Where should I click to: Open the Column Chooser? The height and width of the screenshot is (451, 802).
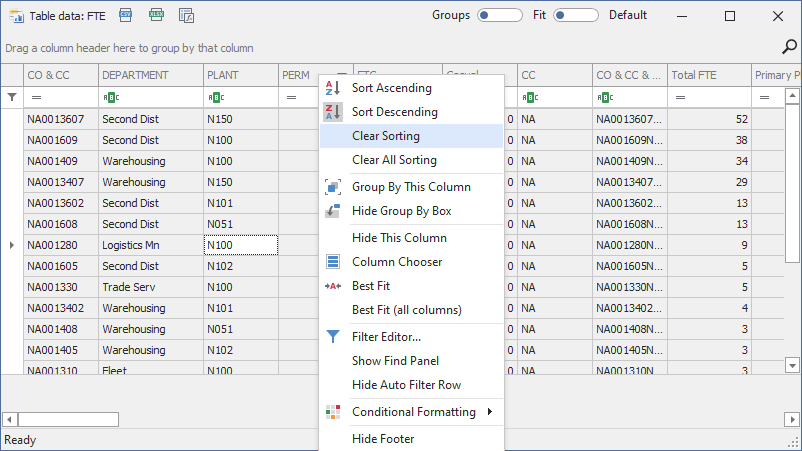point(397,262)
